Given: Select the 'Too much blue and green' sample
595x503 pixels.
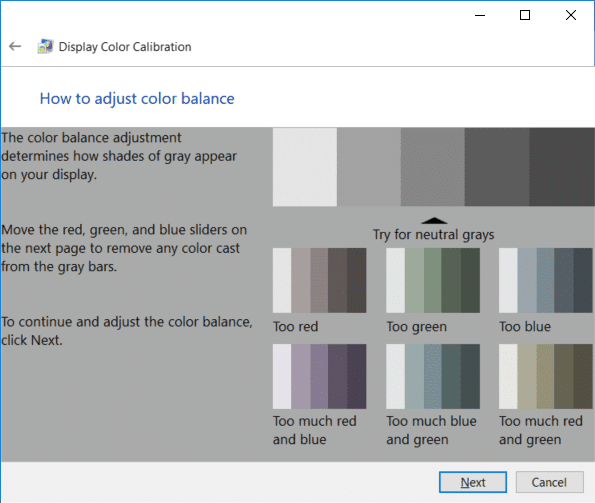Looking at the screenshot, I should [x=433, y=376].
